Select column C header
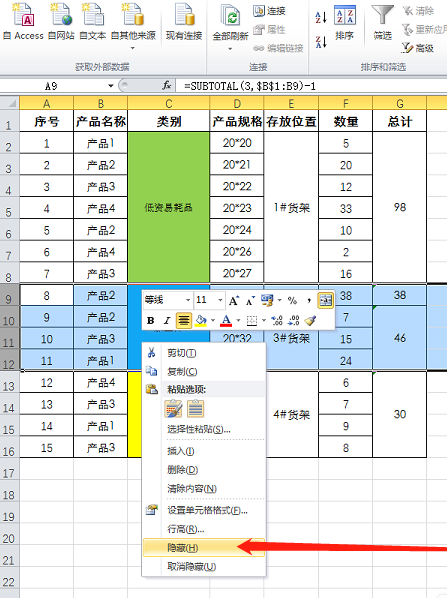 [169, 103]
